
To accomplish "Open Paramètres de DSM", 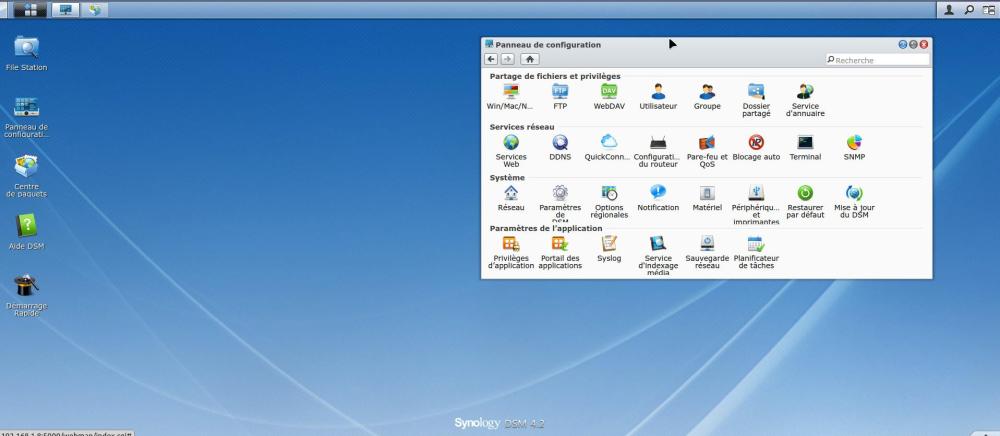I will click(x=560, y=204).
